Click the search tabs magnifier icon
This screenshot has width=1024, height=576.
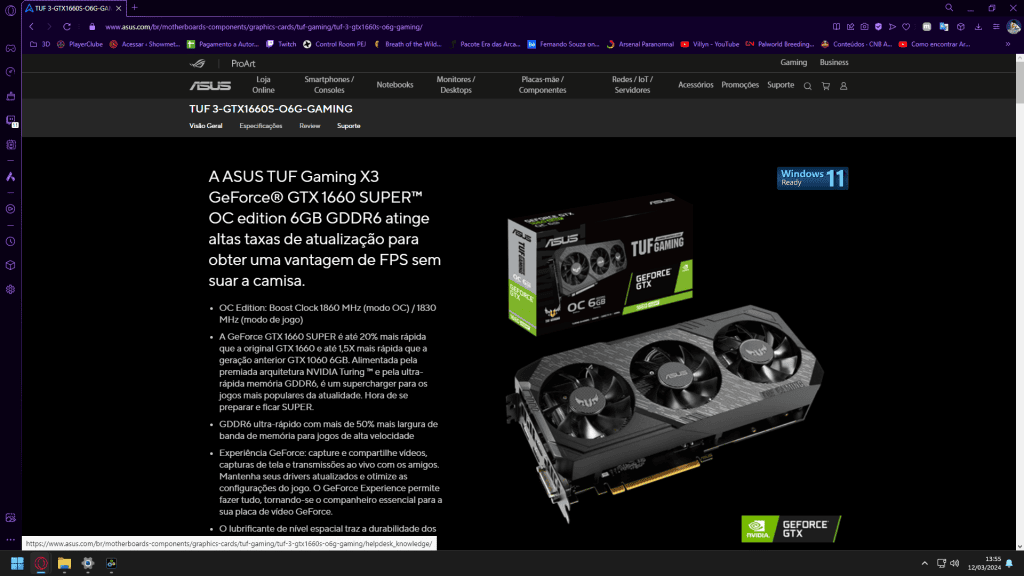tap(949, 8)
